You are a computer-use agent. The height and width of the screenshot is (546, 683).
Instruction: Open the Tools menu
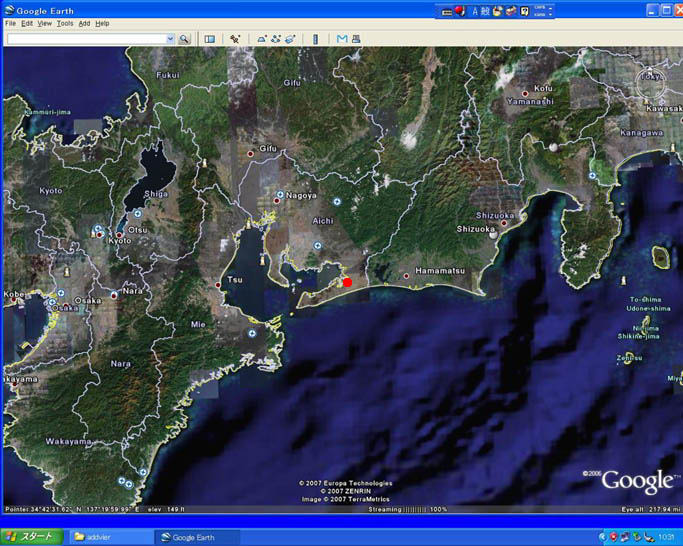pyautogui.click(x=65, y=24)
